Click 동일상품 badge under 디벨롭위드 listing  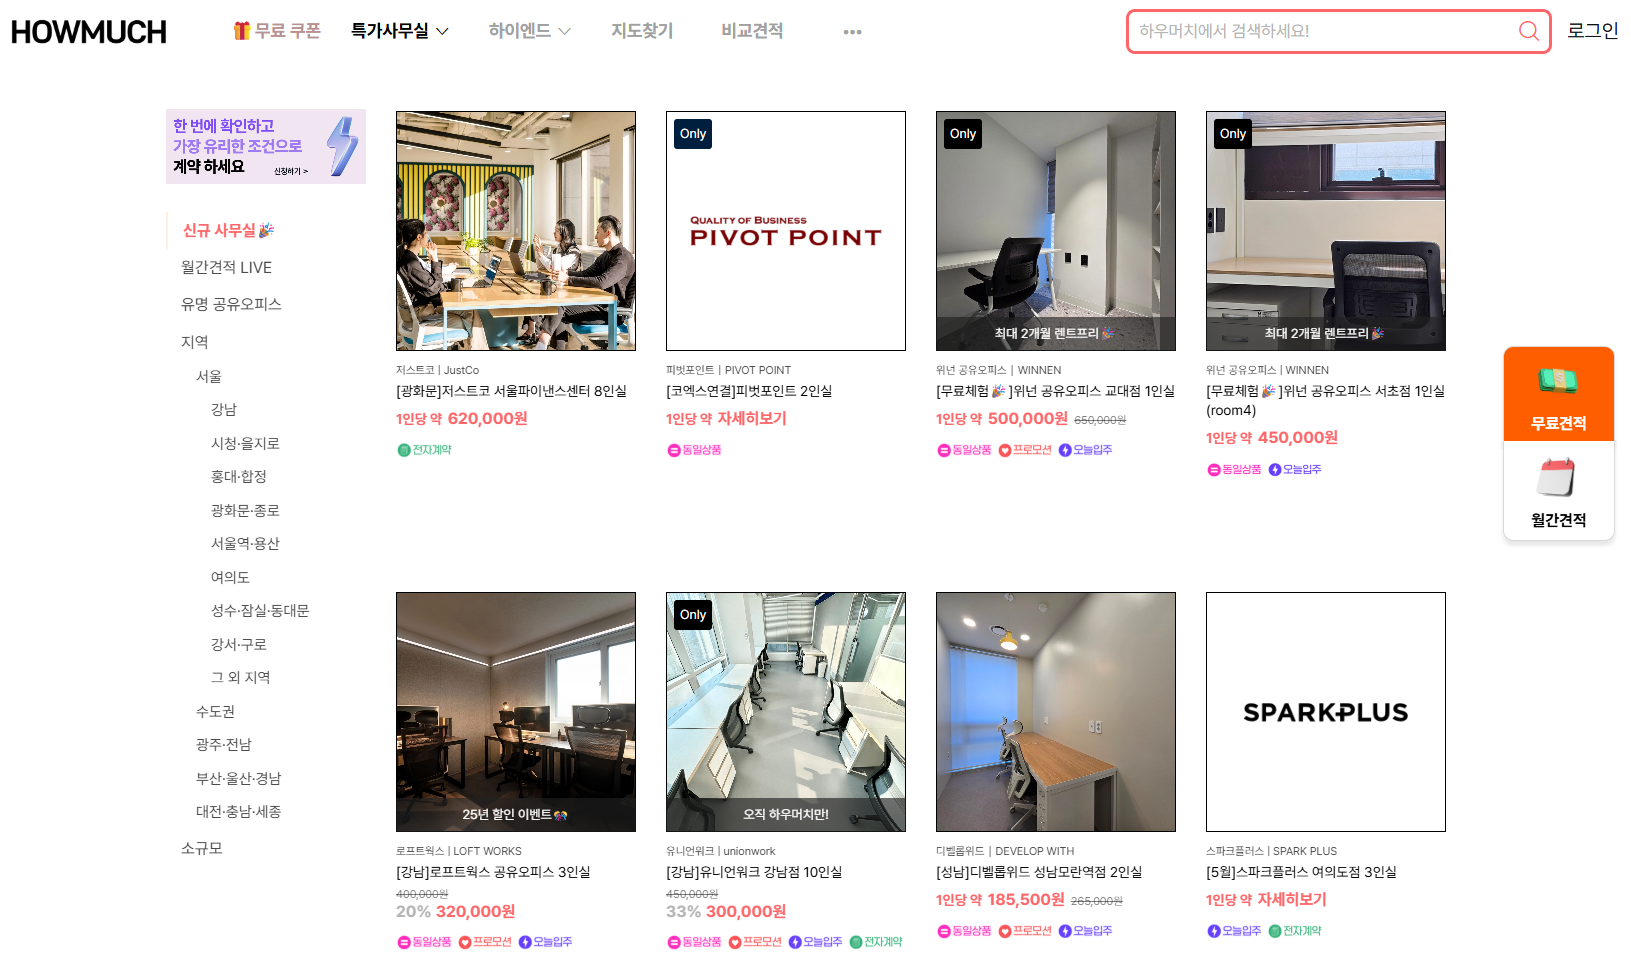click(x=964, y=931)
